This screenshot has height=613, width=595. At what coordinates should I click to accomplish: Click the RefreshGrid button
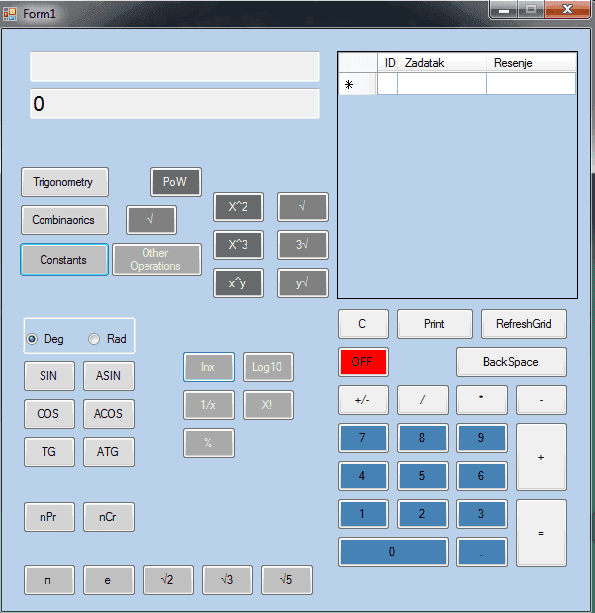pos(524,324)
